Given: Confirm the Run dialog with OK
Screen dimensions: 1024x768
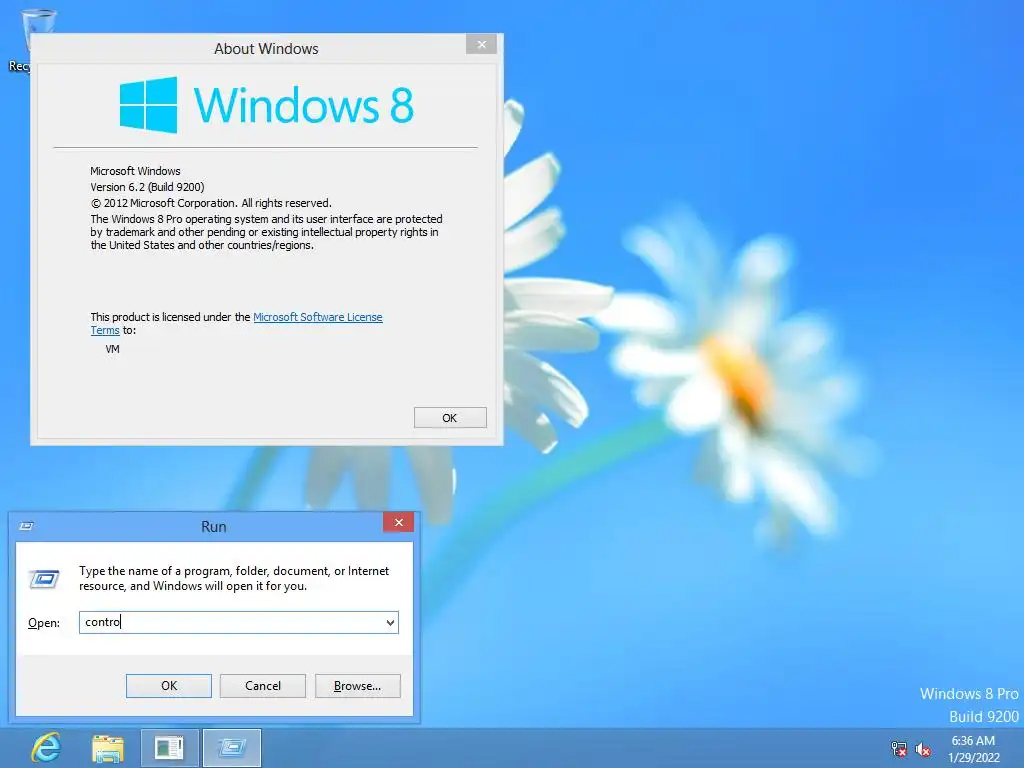Looking at the screenshot, I should (168, 686).
